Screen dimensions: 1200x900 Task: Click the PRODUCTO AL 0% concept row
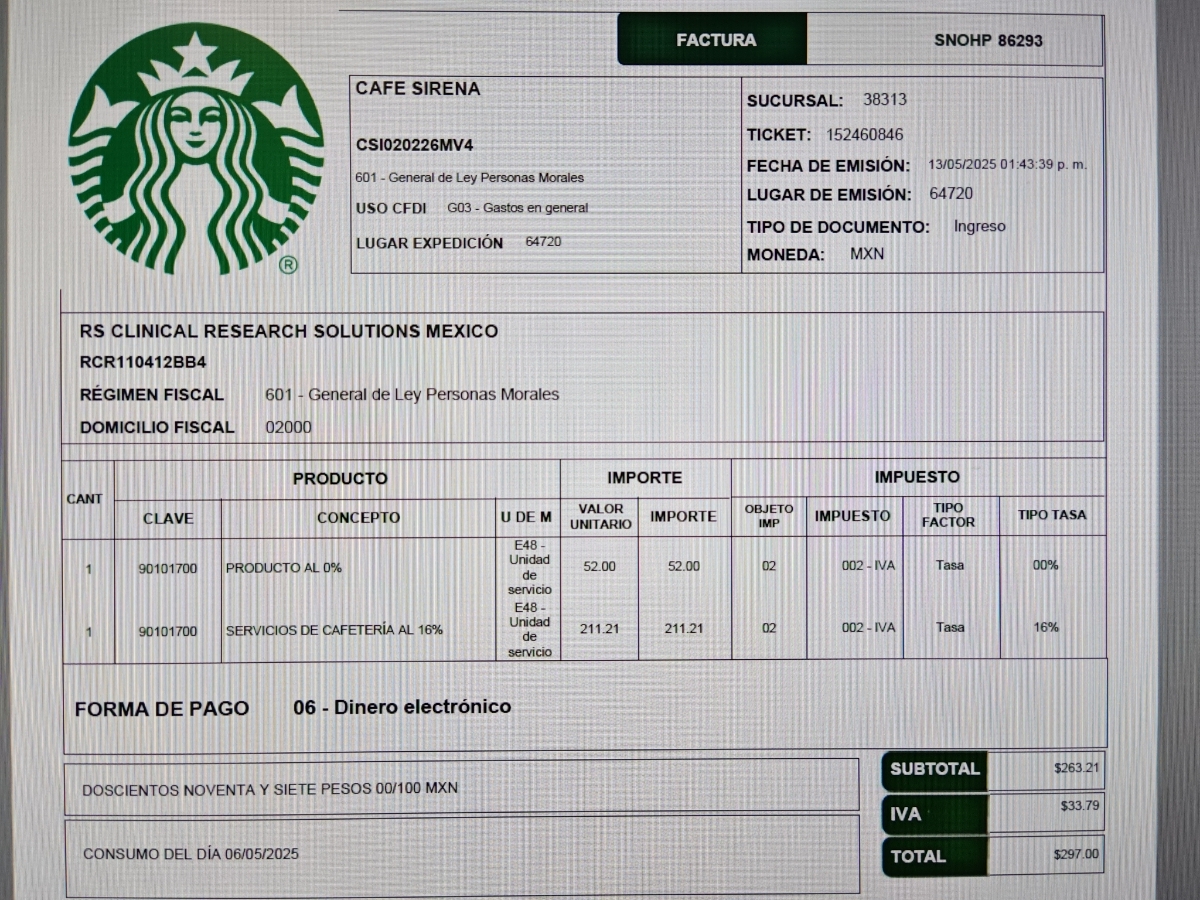[x=284, y=568]
